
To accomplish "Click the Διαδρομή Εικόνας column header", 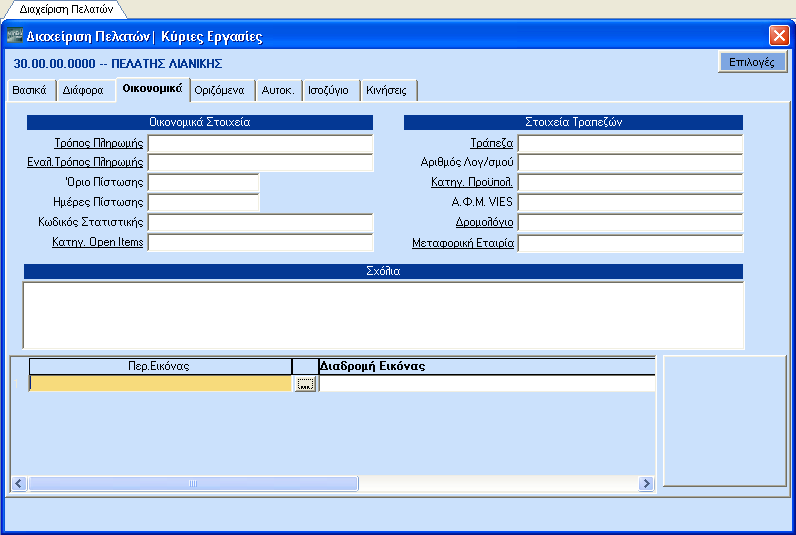I will [x=487, y=366].
